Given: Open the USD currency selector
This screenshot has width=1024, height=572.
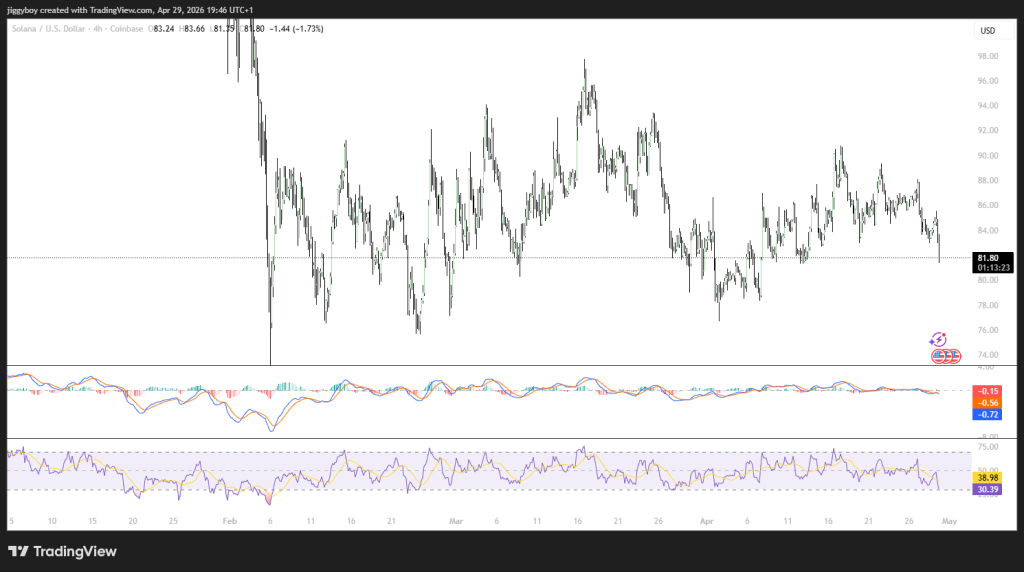Looking at the screenshot, I should [987, 31].
